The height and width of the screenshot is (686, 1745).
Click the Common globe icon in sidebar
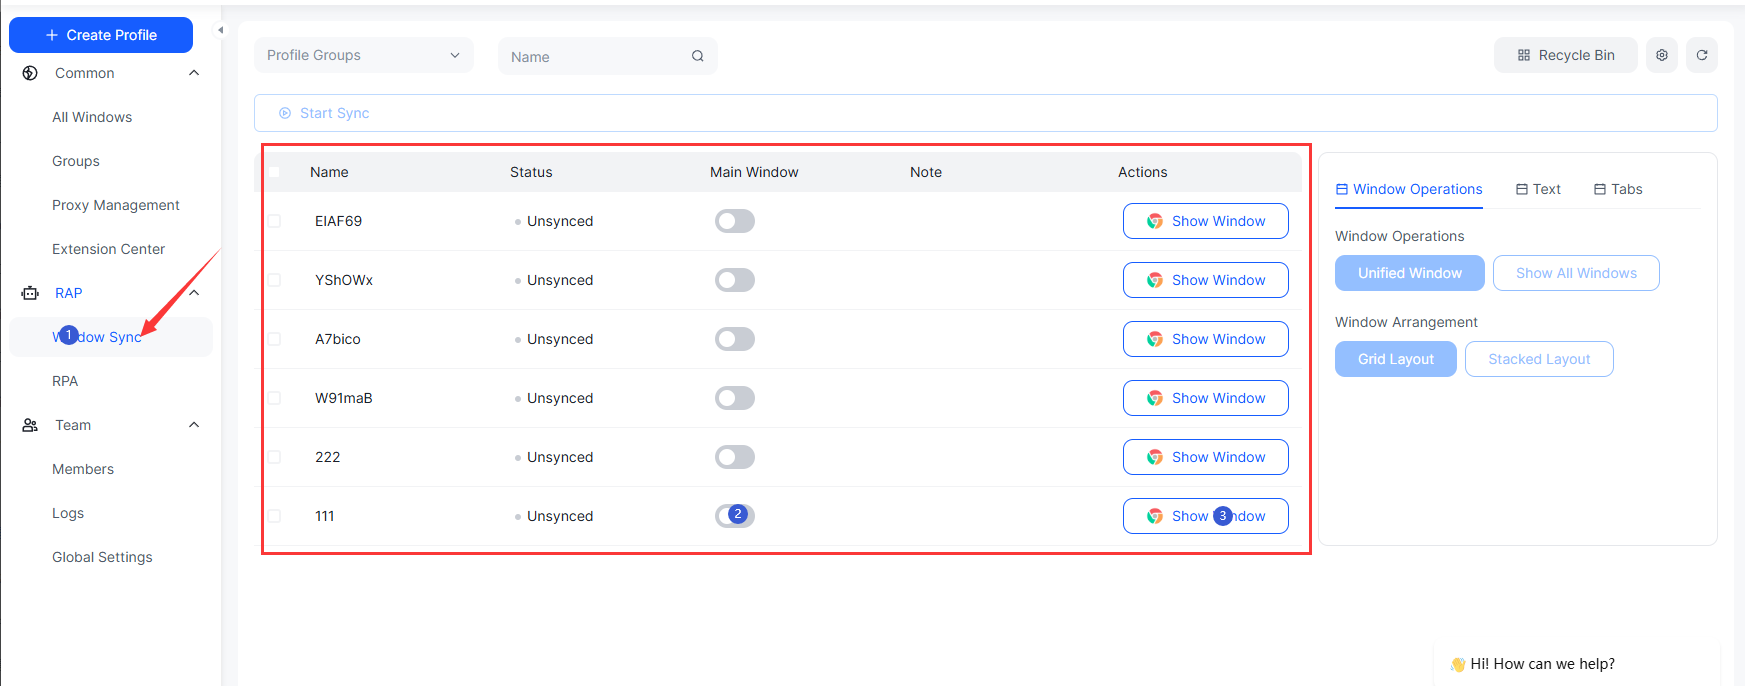pos(30,73)
